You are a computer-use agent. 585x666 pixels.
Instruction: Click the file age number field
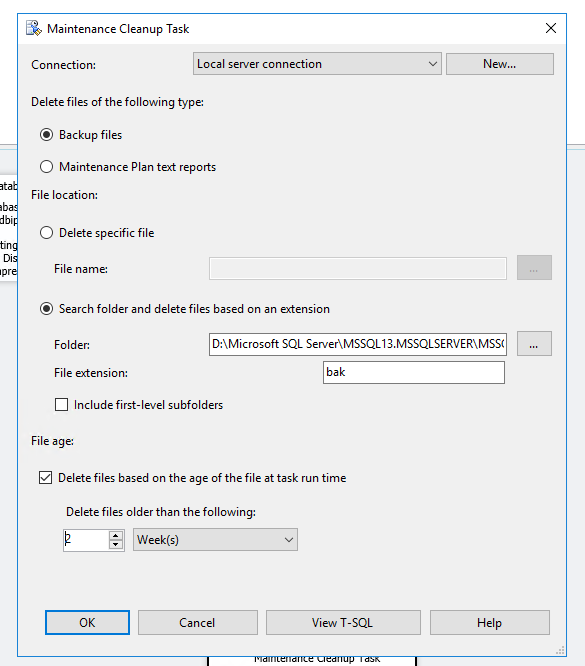point(86,540)
